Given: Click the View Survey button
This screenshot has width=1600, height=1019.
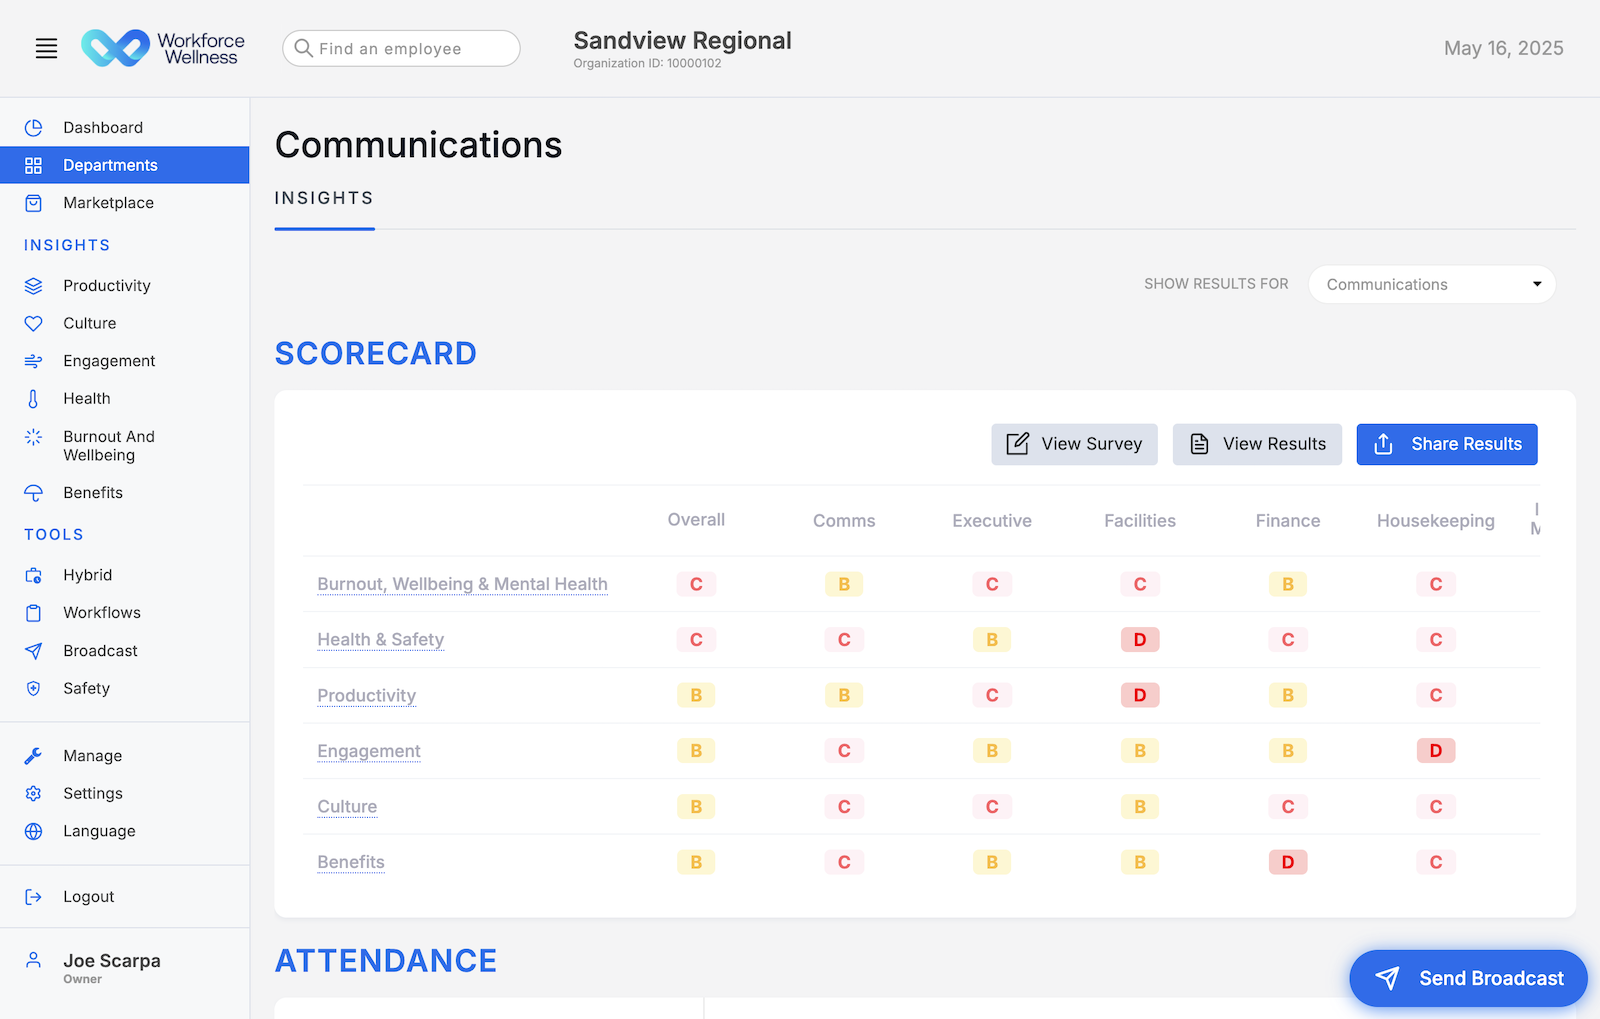Looking at the screenshot, I should tap(1074, 444).
